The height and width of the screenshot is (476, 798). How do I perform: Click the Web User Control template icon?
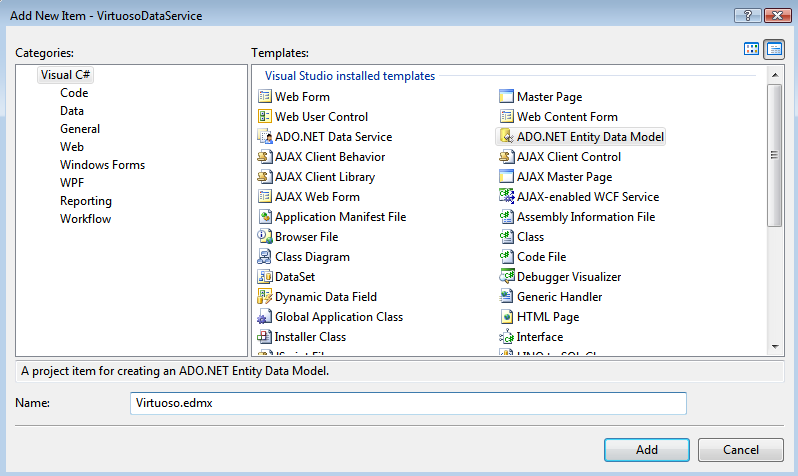pos(265,116)
